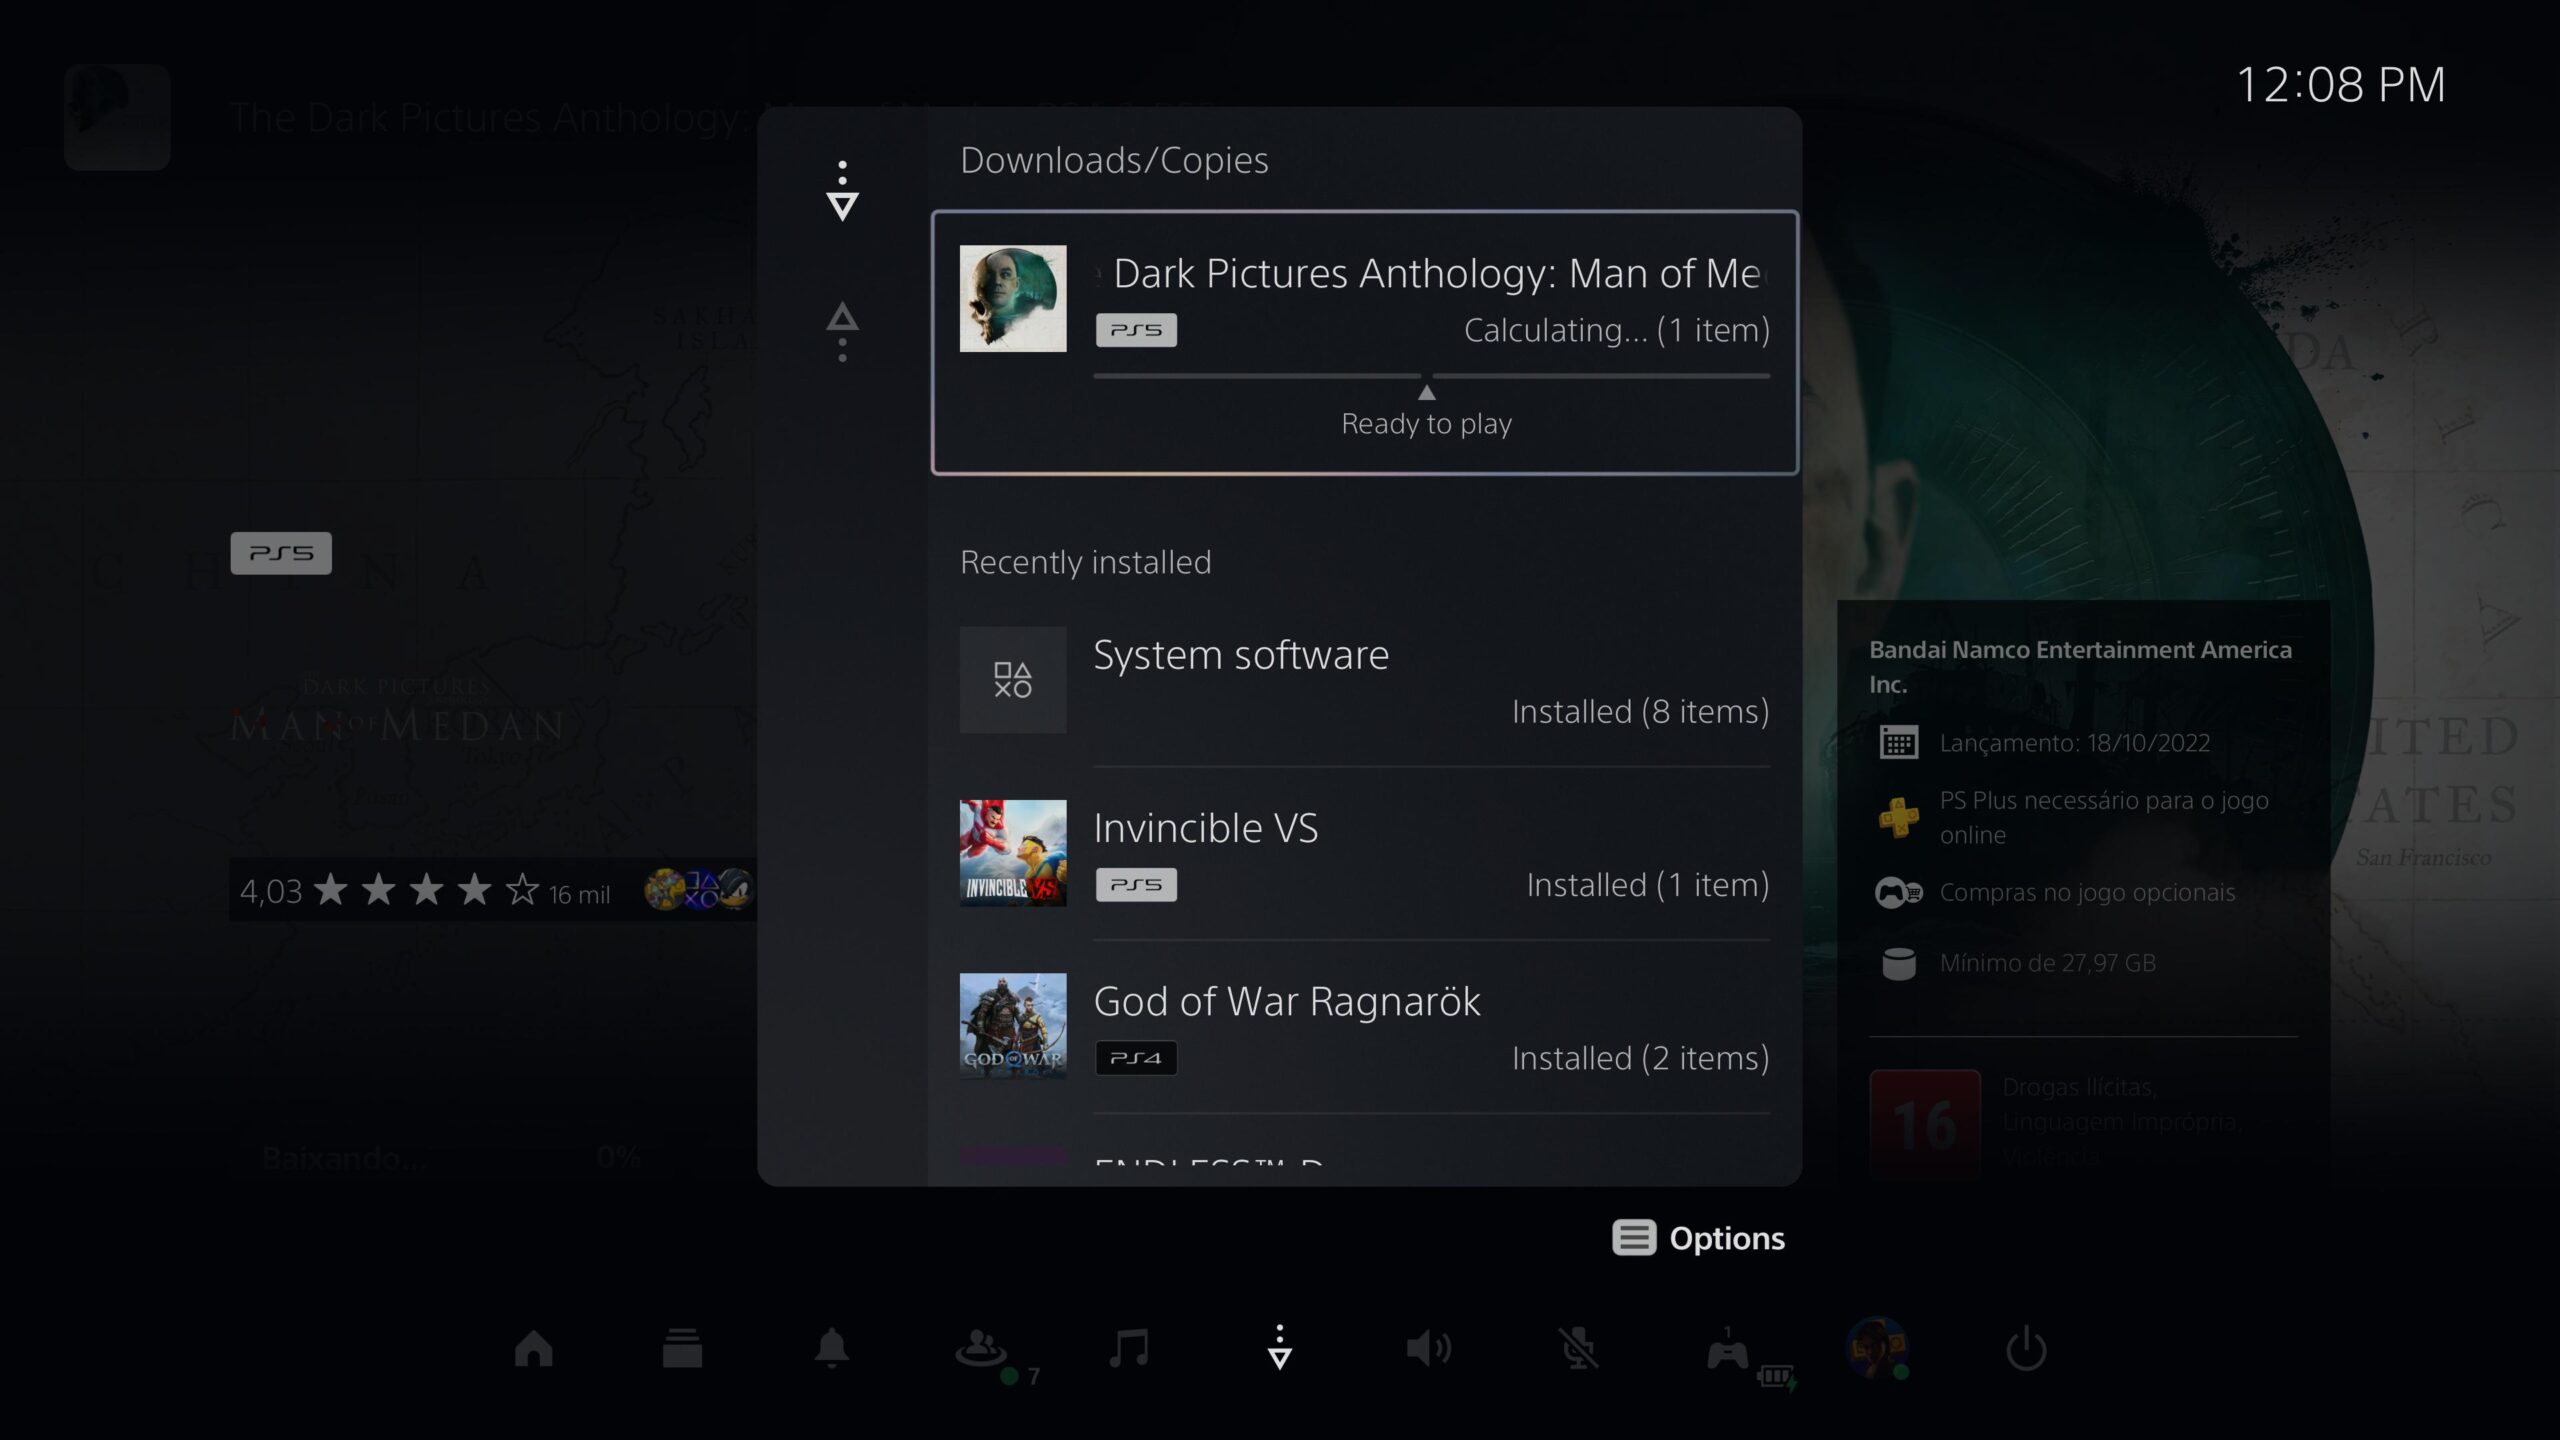Image resolution: width=2560 pixels, height=1440 pixels.
Task: Click the Recently installed heading
Action: point(1085,562)
